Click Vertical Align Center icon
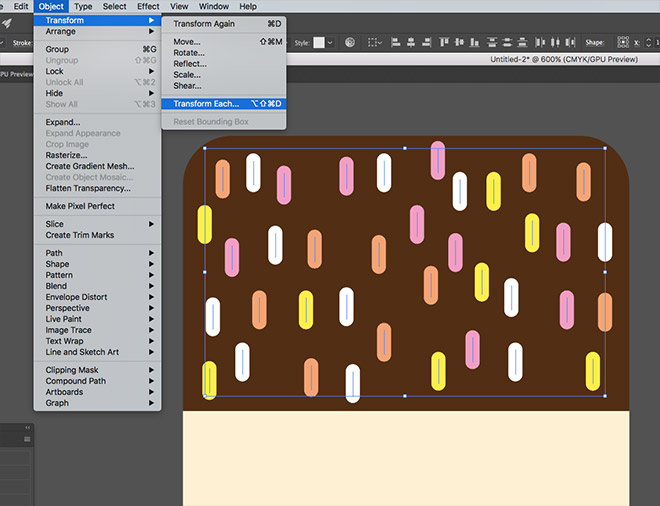This screenshot has width=660, height=506. click(459, 42)
